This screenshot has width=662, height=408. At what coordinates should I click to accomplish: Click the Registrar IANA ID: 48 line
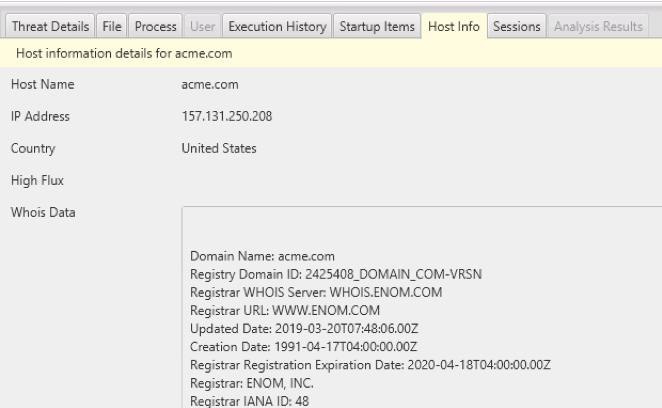(249, 401)
